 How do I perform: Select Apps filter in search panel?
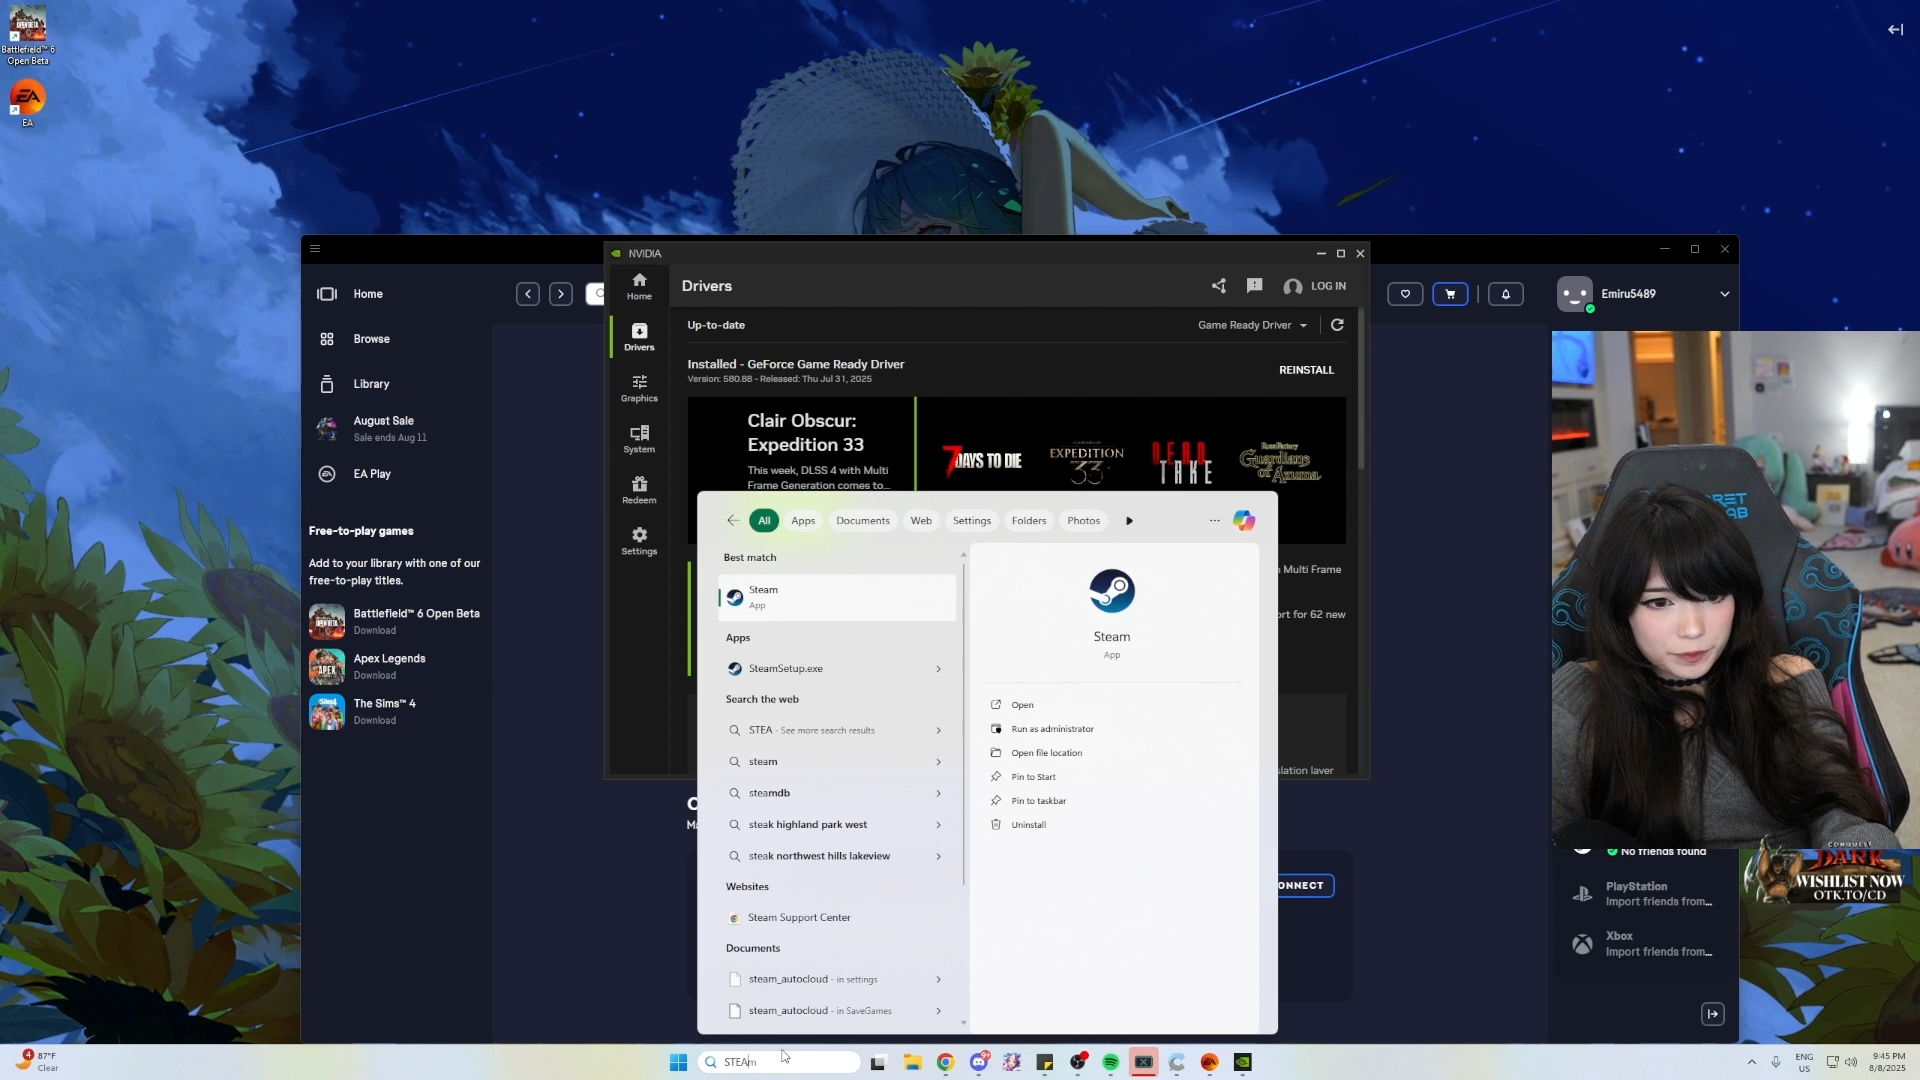coord(803,521)
